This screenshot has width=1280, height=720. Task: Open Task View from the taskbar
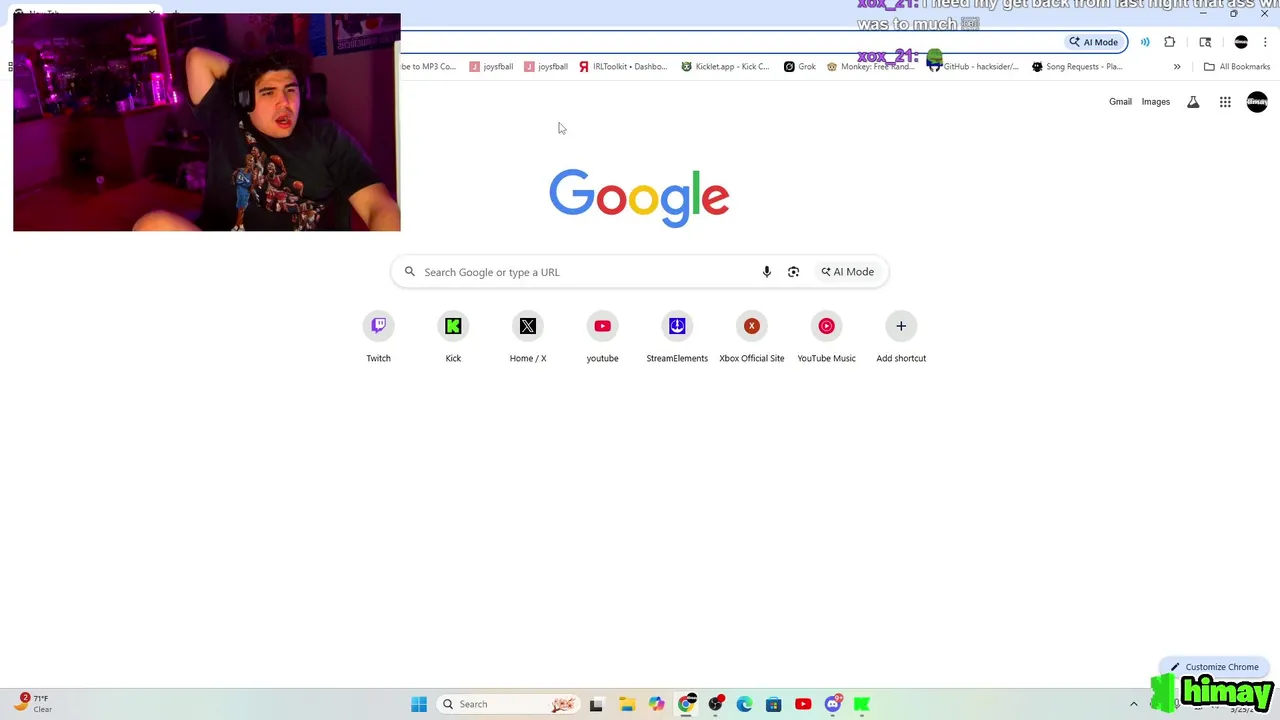pos(596,704)
